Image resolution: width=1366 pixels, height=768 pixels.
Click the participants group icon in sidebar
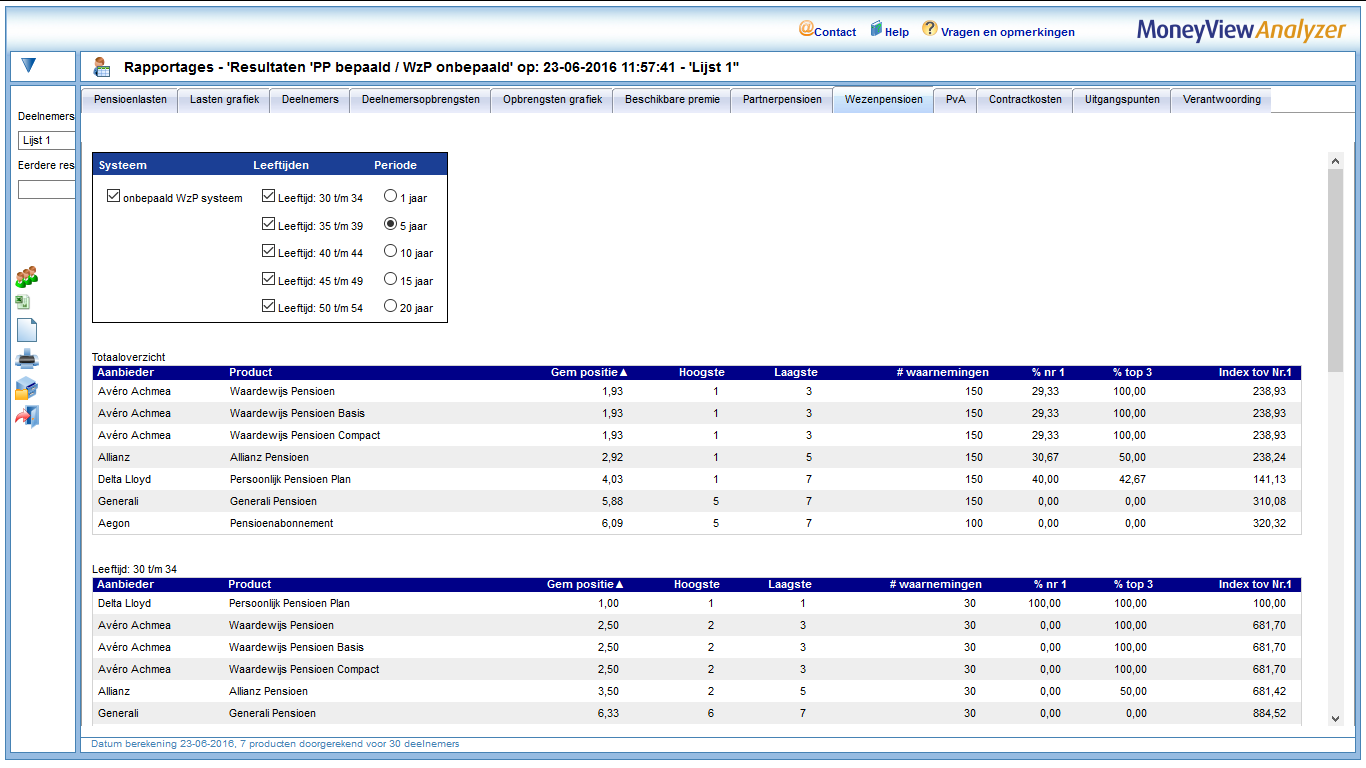(27, 277)
